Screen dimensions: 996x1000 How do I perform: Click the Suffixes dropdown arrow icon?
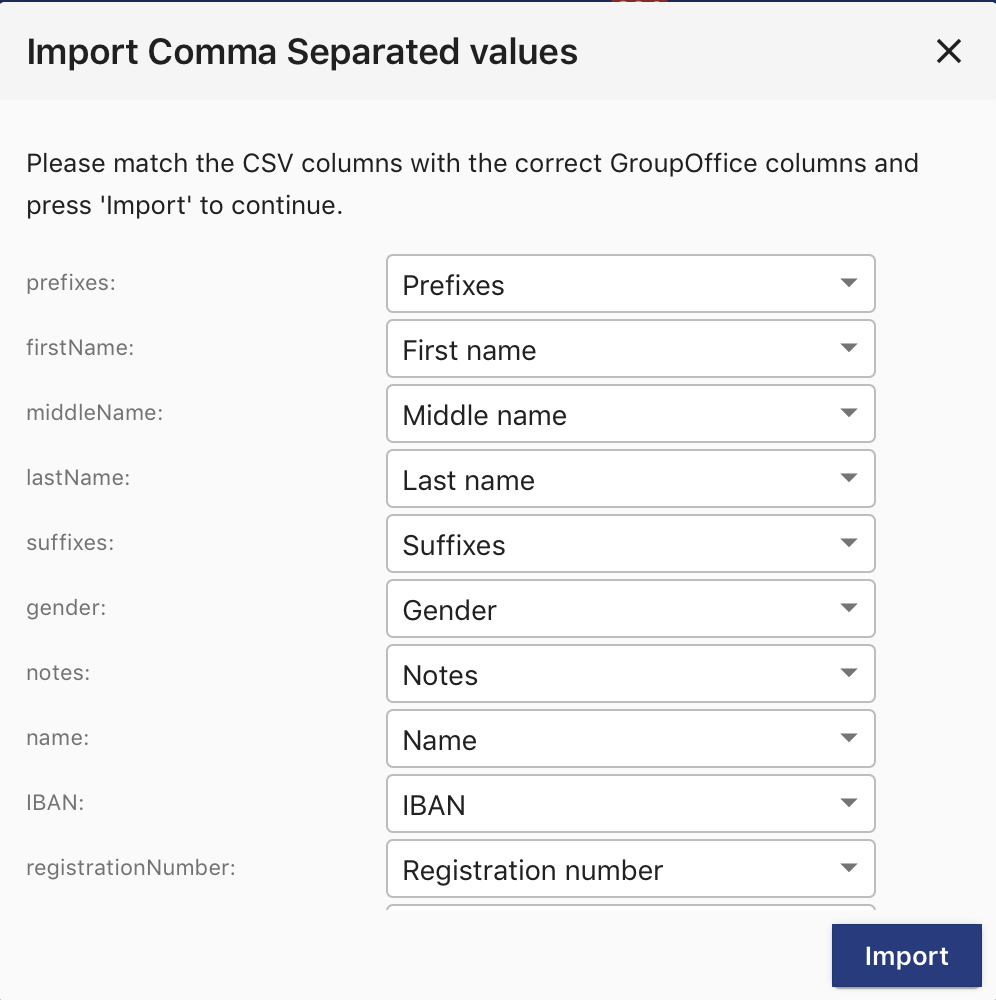(x=848, y=543)
